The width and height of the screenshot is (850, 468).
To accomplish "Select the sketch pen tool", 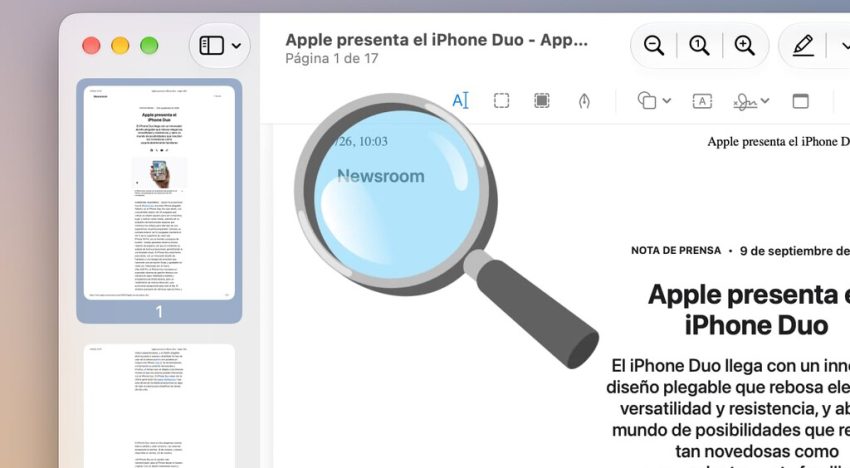I will (x=584, y=101).
